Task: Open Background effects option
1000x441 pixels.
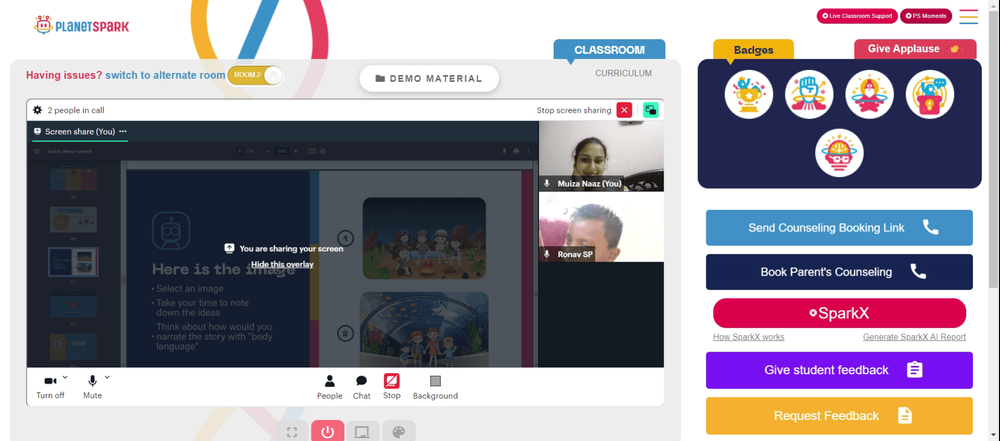Action: (435, 387)
